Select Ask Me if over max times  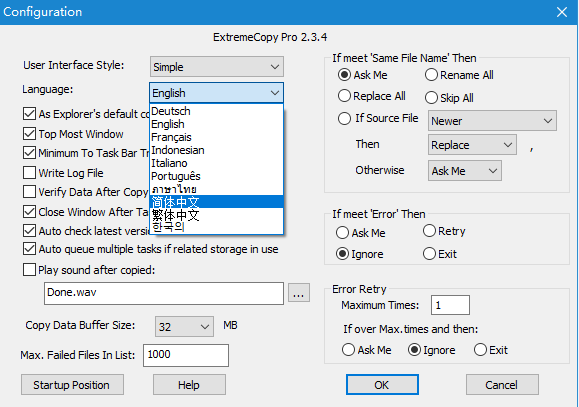tap(348, 350)
